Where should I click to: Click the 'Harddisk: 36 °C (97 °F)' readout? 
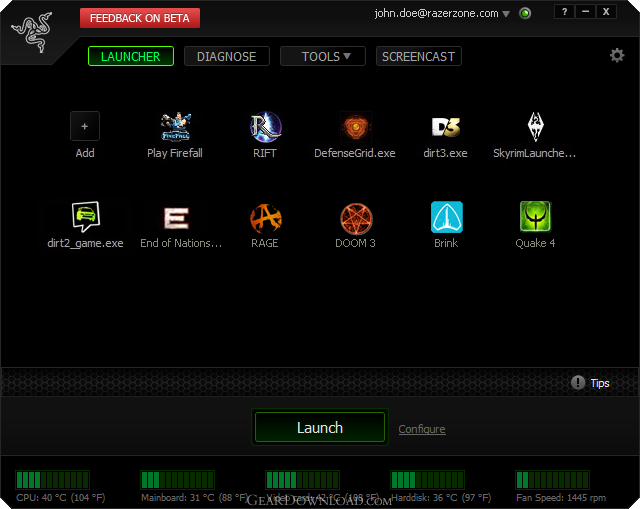(441, 498)
